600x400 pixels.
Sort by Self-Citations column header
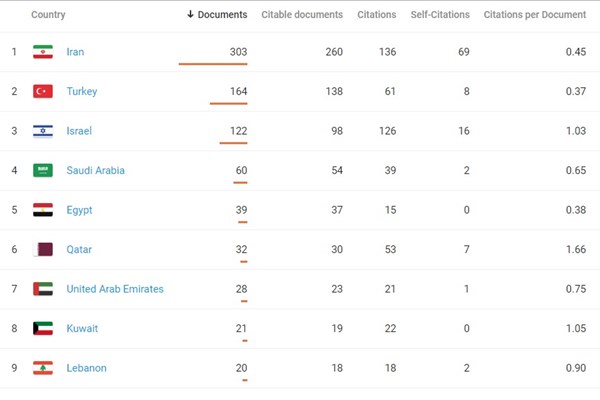pyautogui.click(x=440, y=15)
